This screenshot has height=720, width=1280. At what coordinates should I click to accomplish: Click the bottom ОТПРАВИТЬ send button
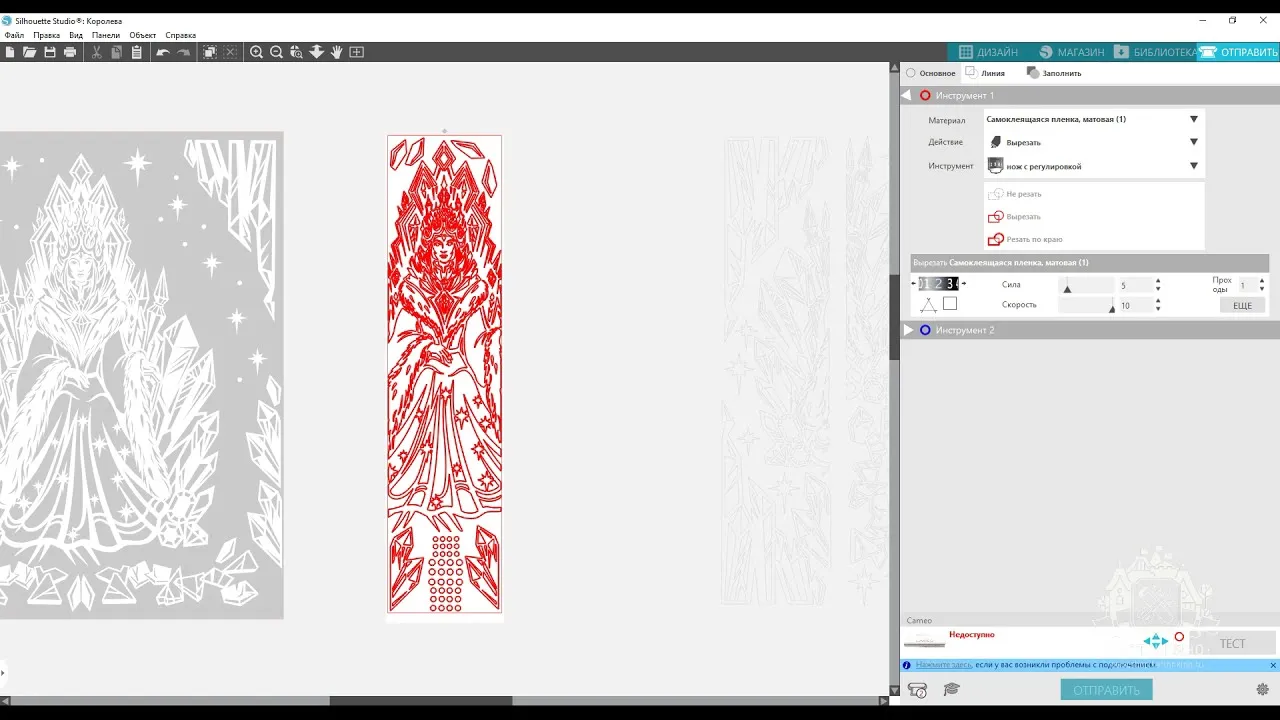1106,690
